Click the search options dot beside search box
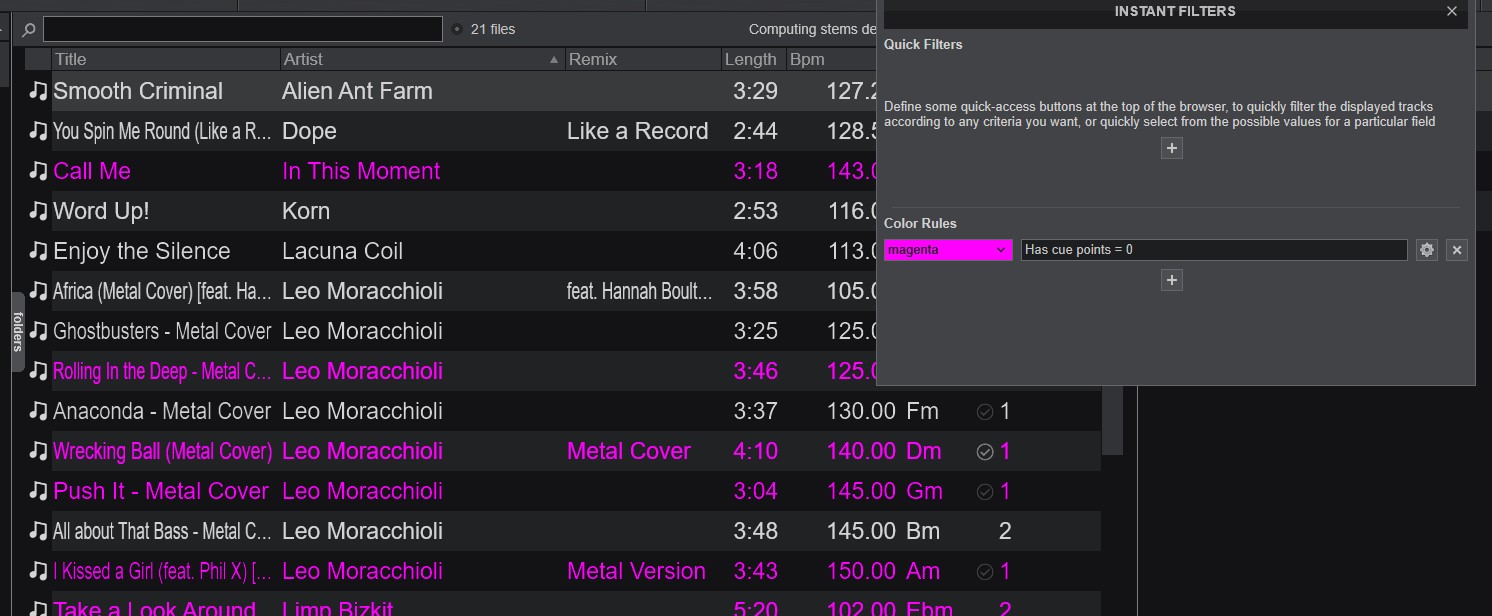This screenshot has width=1492, height=616. [457, 29]
